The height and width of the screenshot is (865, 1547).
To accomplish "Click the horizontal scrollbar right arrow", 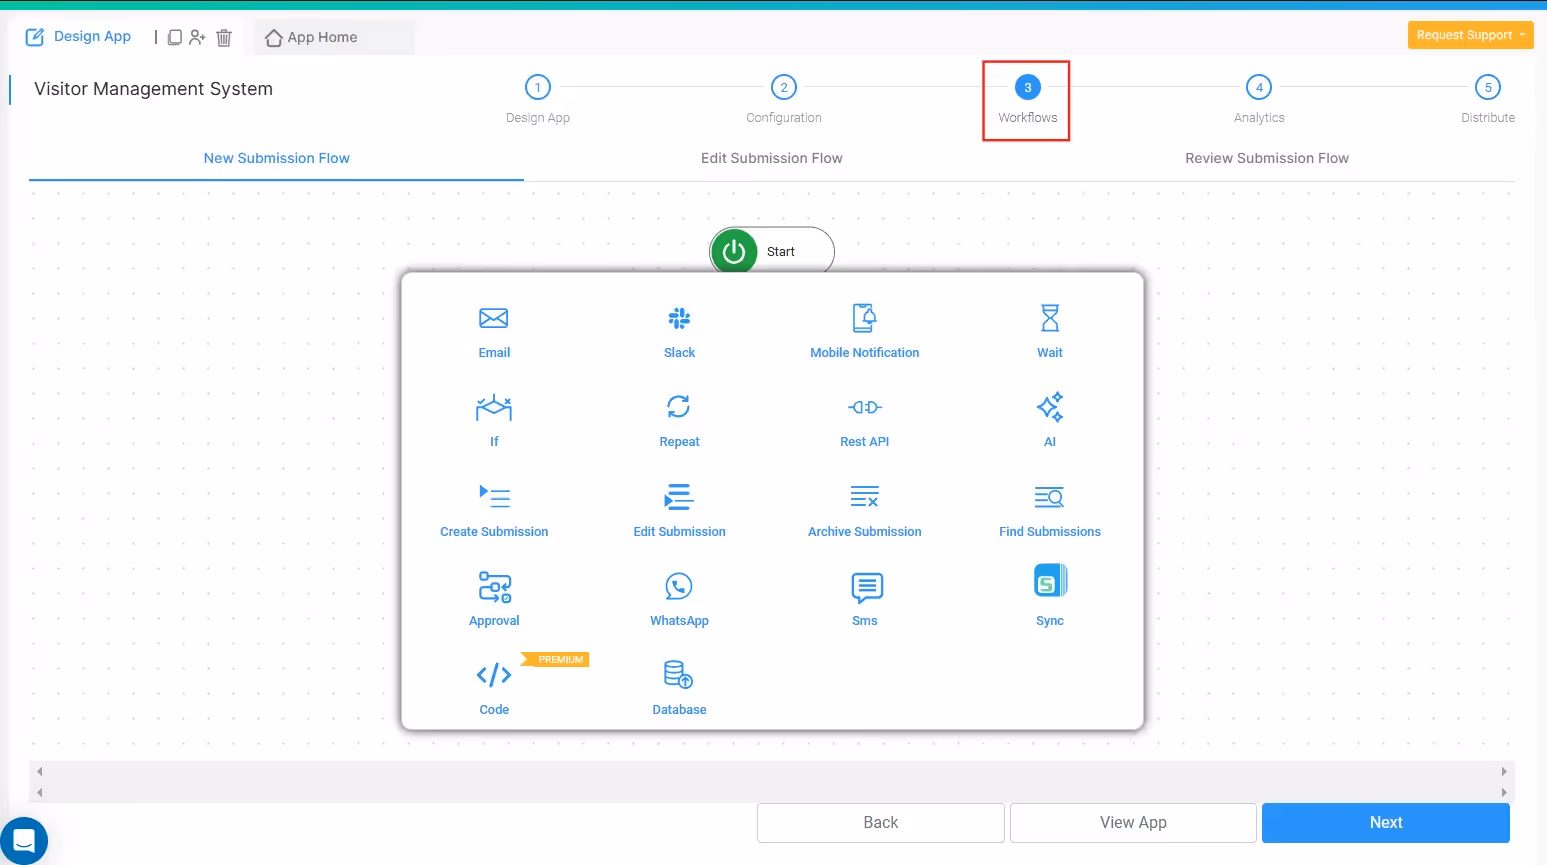I will (x=1504, y=772).
